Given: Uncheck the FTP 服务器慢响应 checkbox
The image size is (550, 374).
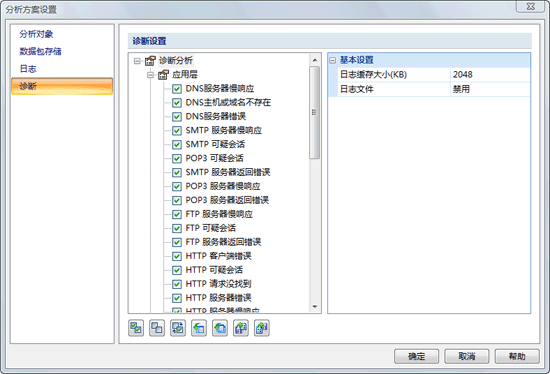Looking at the screenshot, I should [x=177, y=214].
